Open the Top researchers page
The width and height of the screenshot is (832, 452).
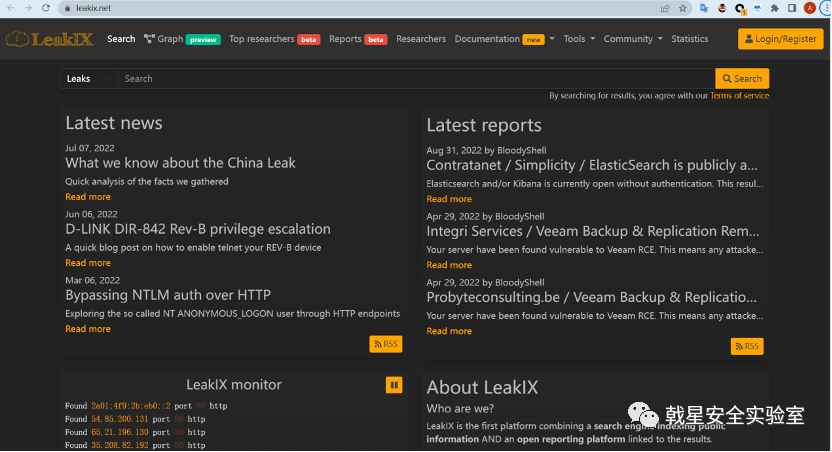click(x=274, y=39)
